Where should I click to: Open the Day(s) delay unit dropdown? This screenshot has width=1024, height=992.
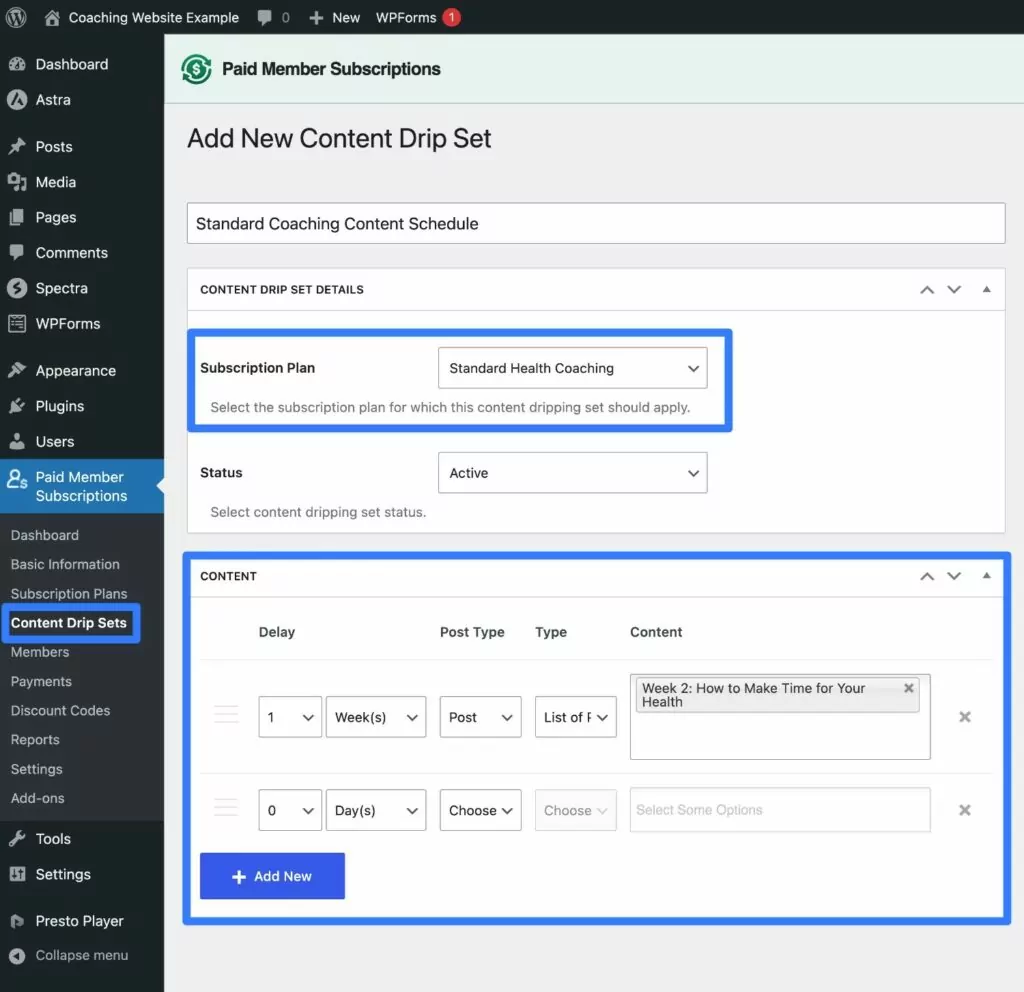tap(376, 810)
